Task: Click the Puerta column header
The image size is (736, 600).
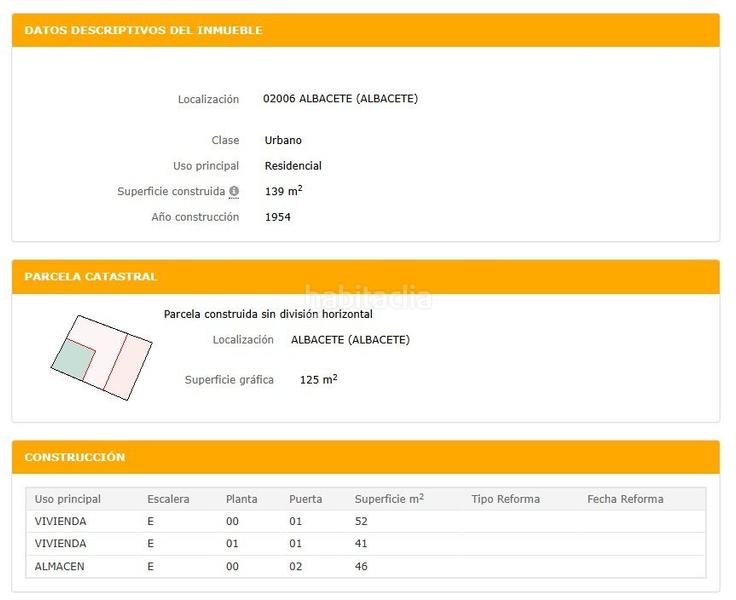Action: [x=305, y=499]
